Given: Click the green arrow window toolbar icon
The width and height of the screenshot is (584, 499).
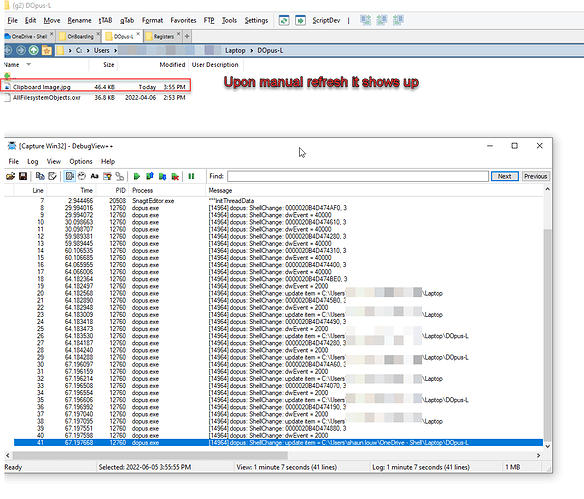Looking at the screenshot, I should point(300,20).
